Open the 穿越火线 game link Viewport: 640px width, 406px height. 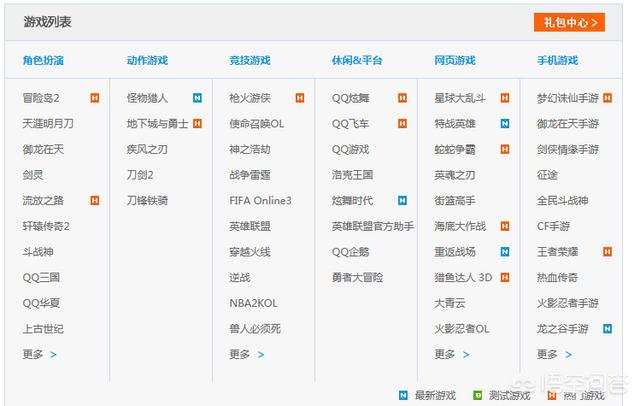[x=250, y=252]
